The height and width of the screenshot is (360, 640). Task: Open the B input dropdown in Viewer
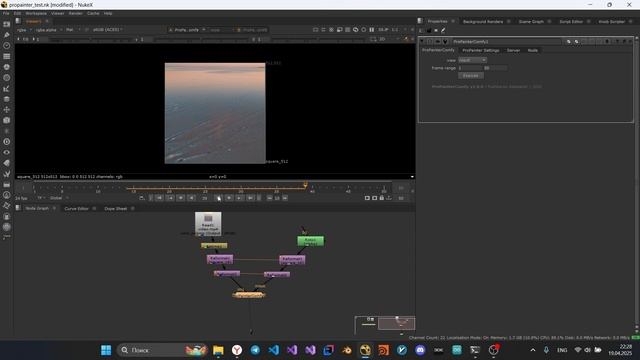[x=253, y=30]
